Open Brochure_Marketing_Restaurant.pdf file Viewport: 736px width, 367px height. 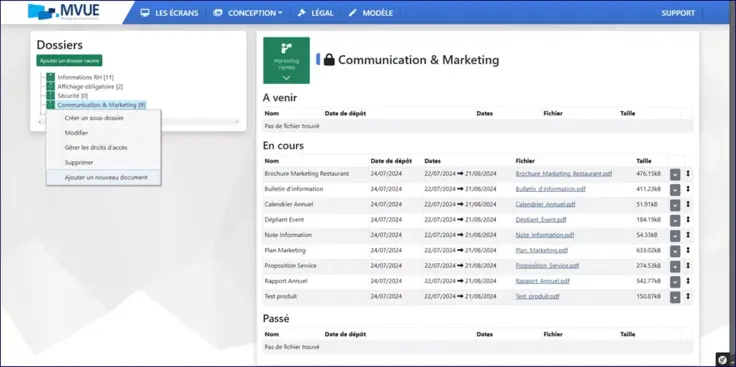pyautogui.click(x=564, y=174)
